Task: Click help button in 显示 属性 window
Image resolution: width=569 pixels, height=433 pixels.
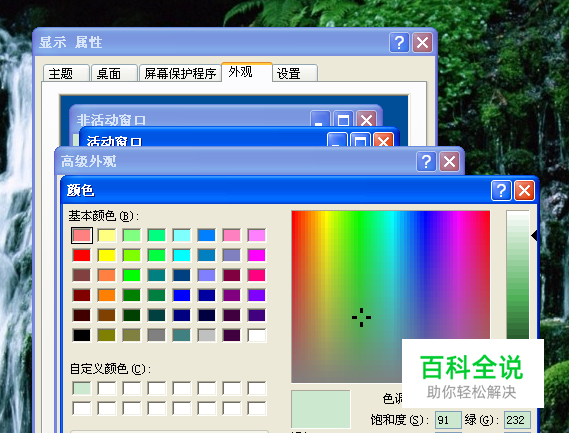Action: coord(399,42)
